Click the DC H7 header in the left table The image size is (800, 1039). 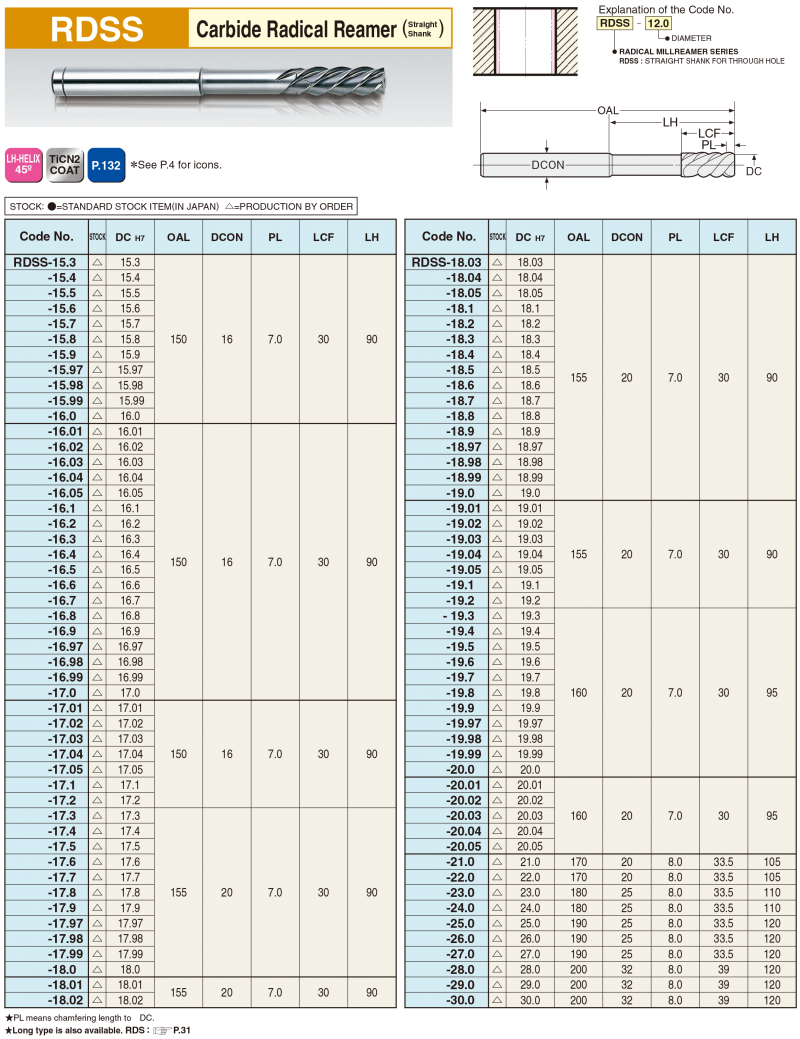tap(130, 237)
